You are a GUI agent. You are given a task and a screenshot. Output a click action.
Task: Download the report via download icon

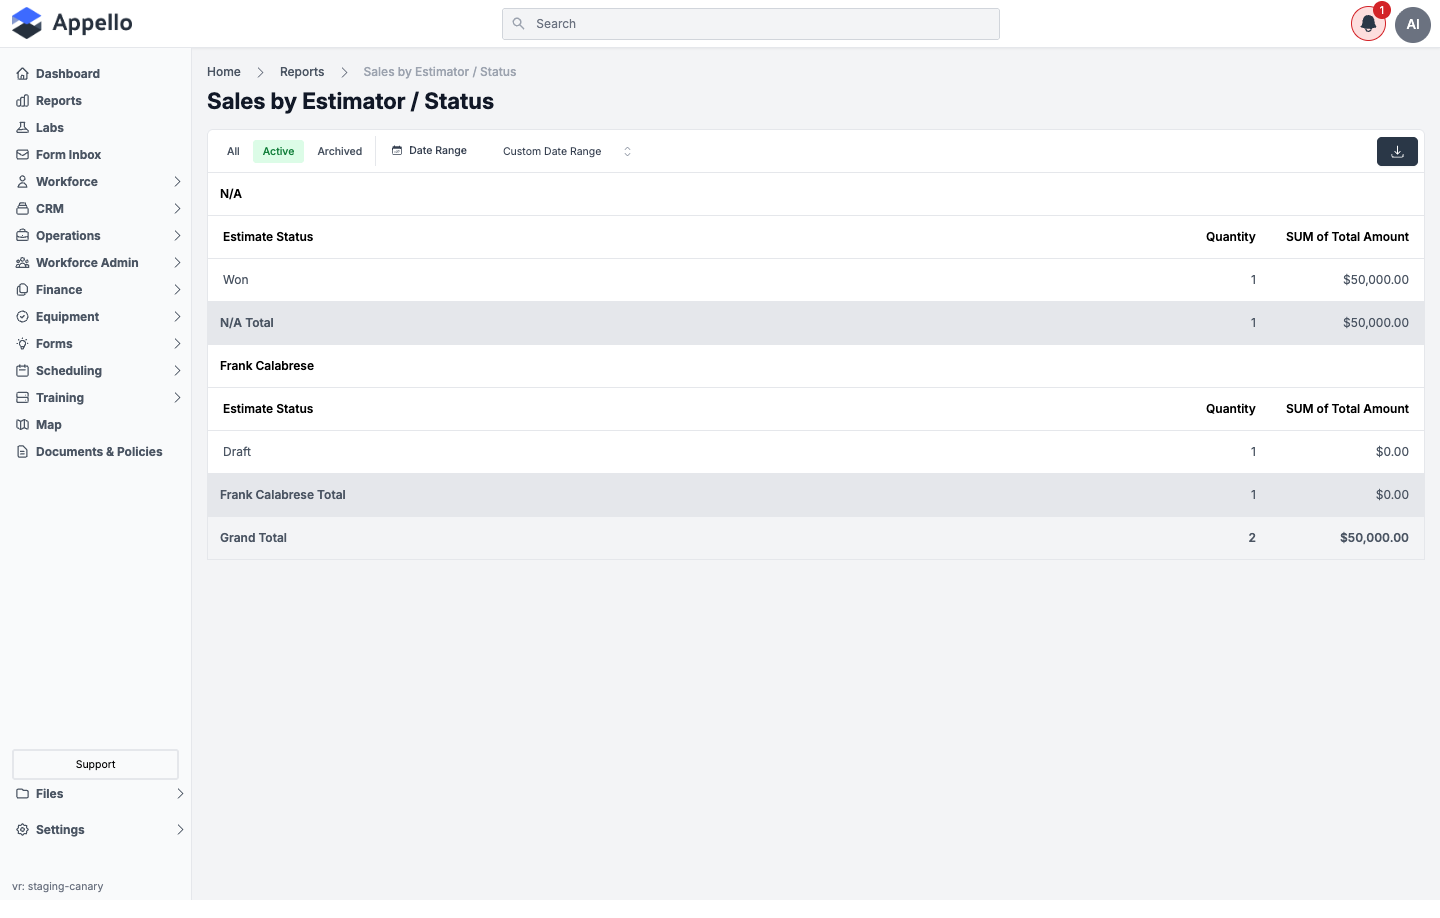point(1397,152)
